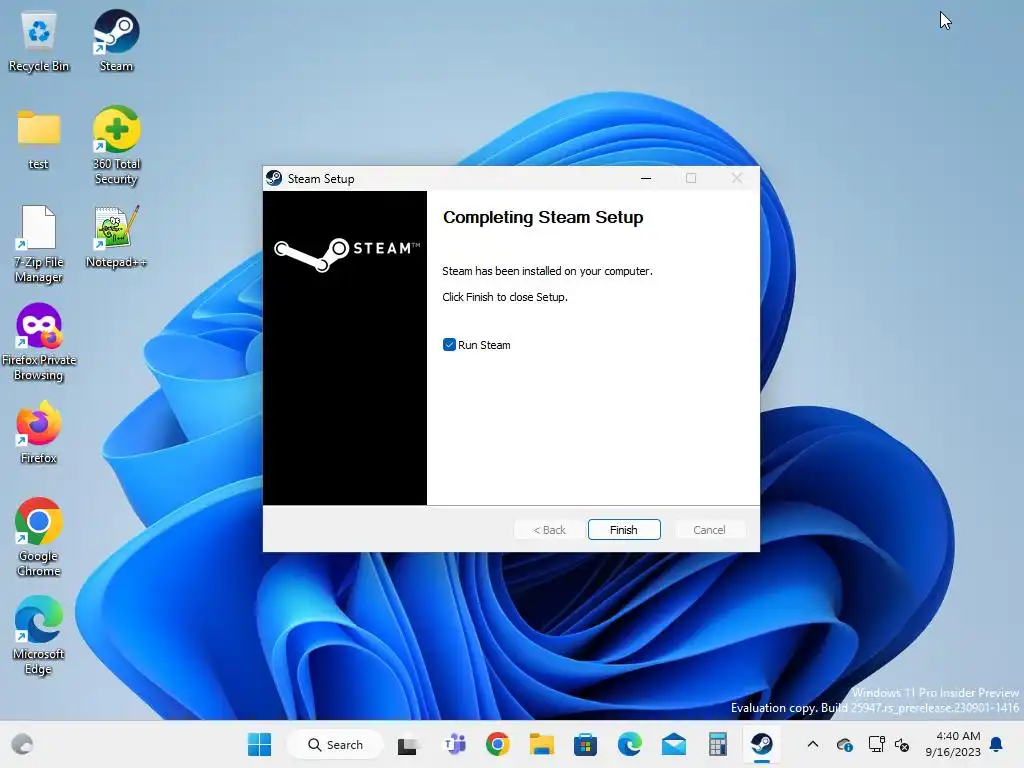Open the Mail app from taskbar
1024x768 pixels.
[673, 744]
